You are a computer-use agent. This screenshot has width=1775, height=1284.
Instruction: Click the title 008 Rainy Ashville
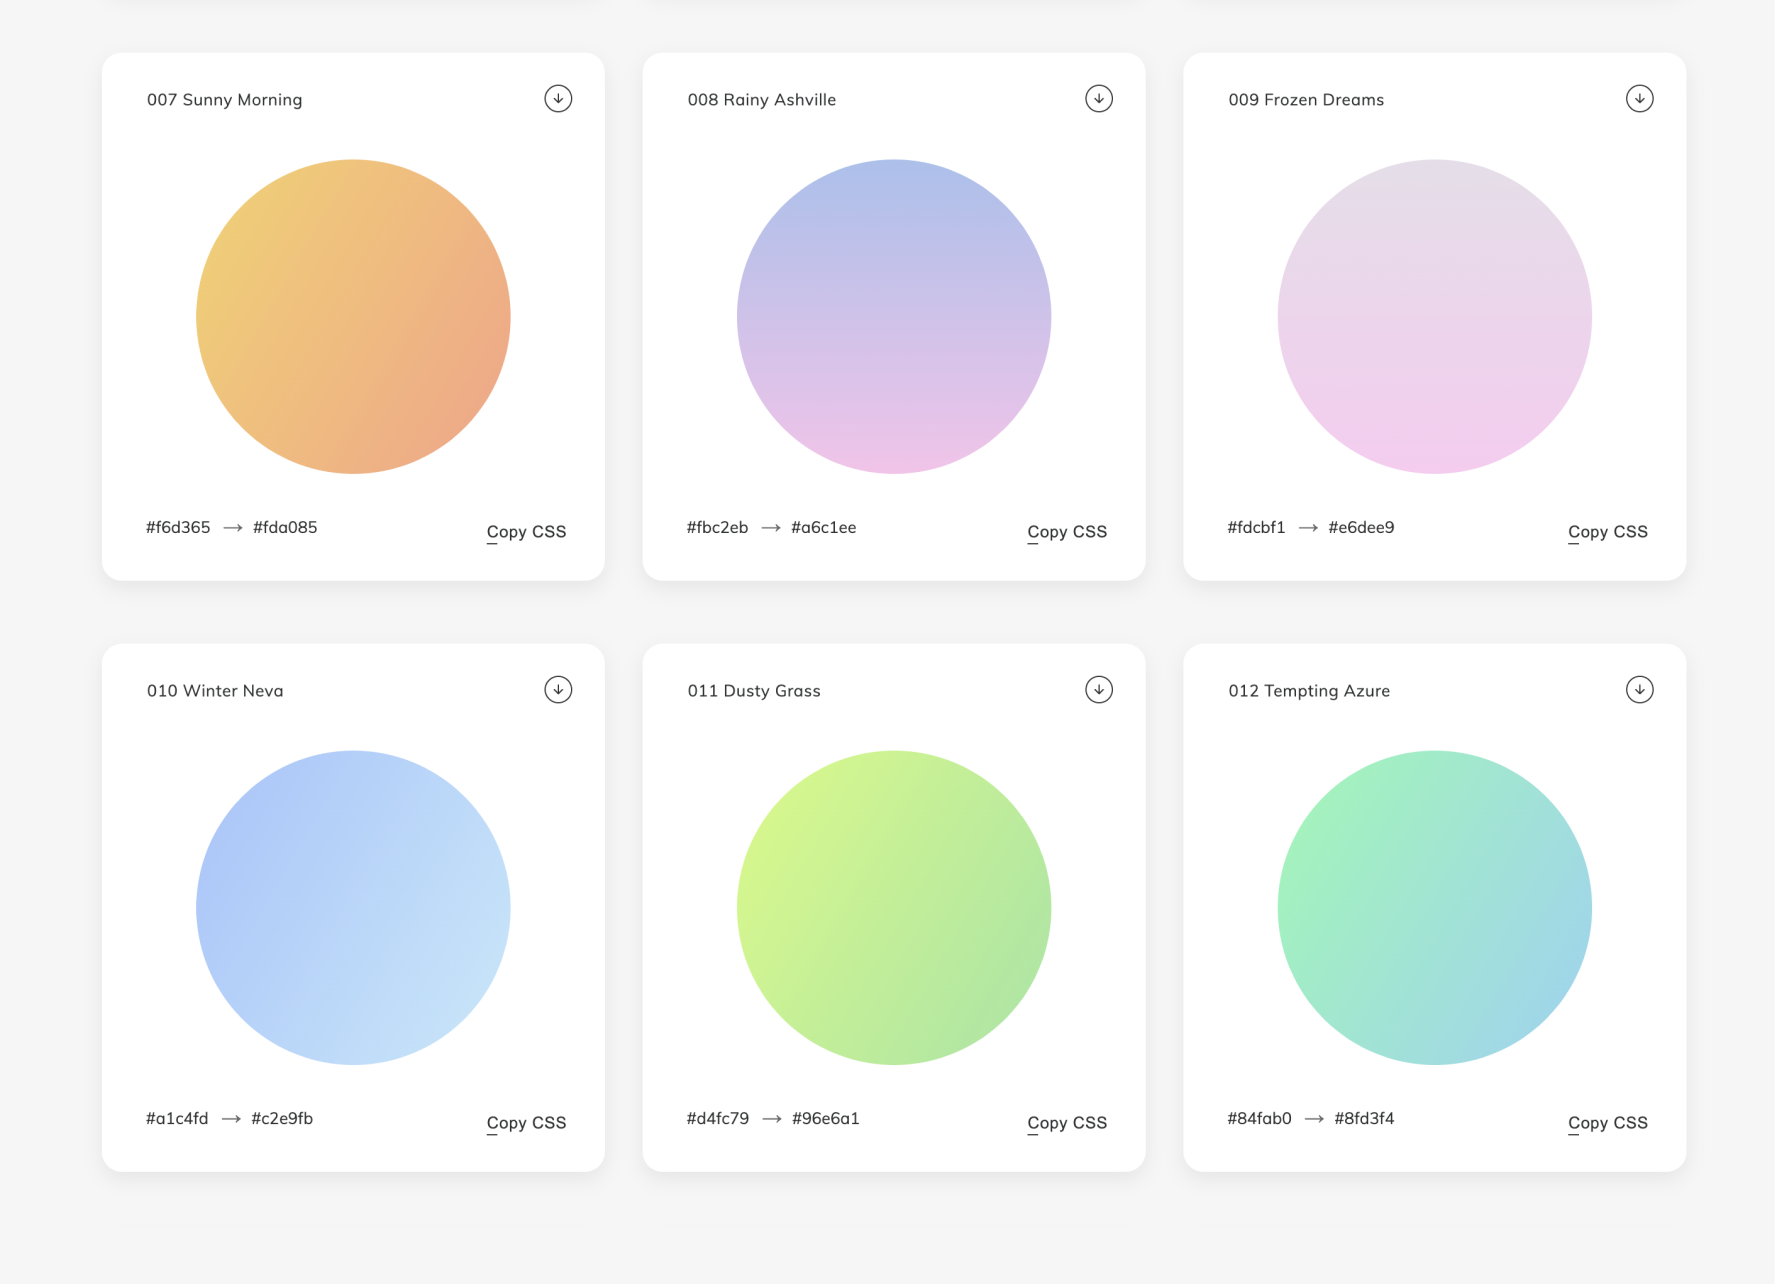(x=762, y=100)
